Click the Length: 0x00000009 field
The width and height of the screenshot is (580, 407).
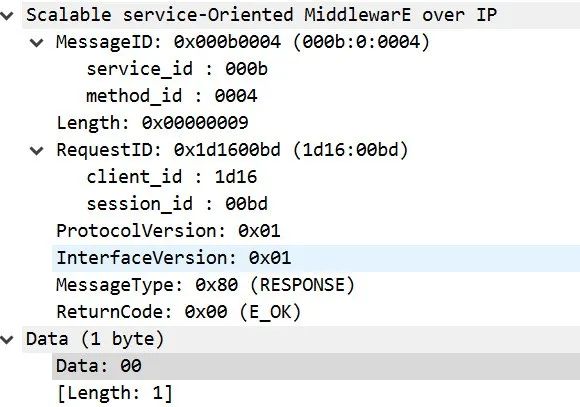coord(152,123)
